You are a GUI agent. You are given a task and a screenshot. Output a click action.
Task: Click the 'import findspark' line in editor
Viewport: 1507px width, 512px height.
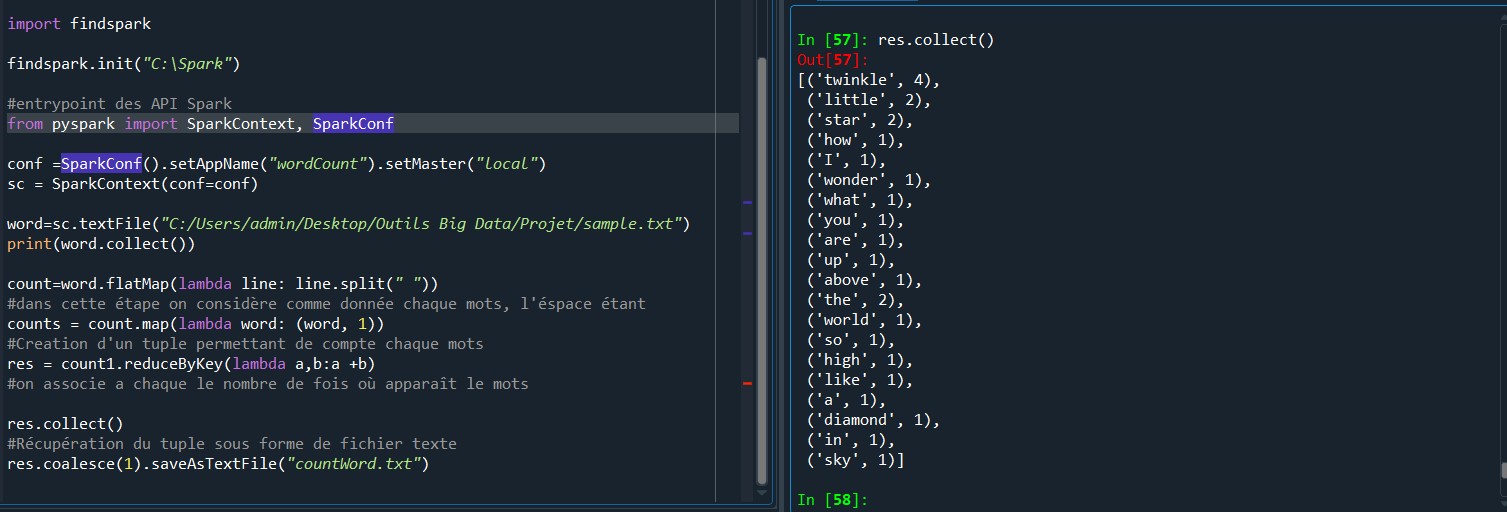point(80,23)
